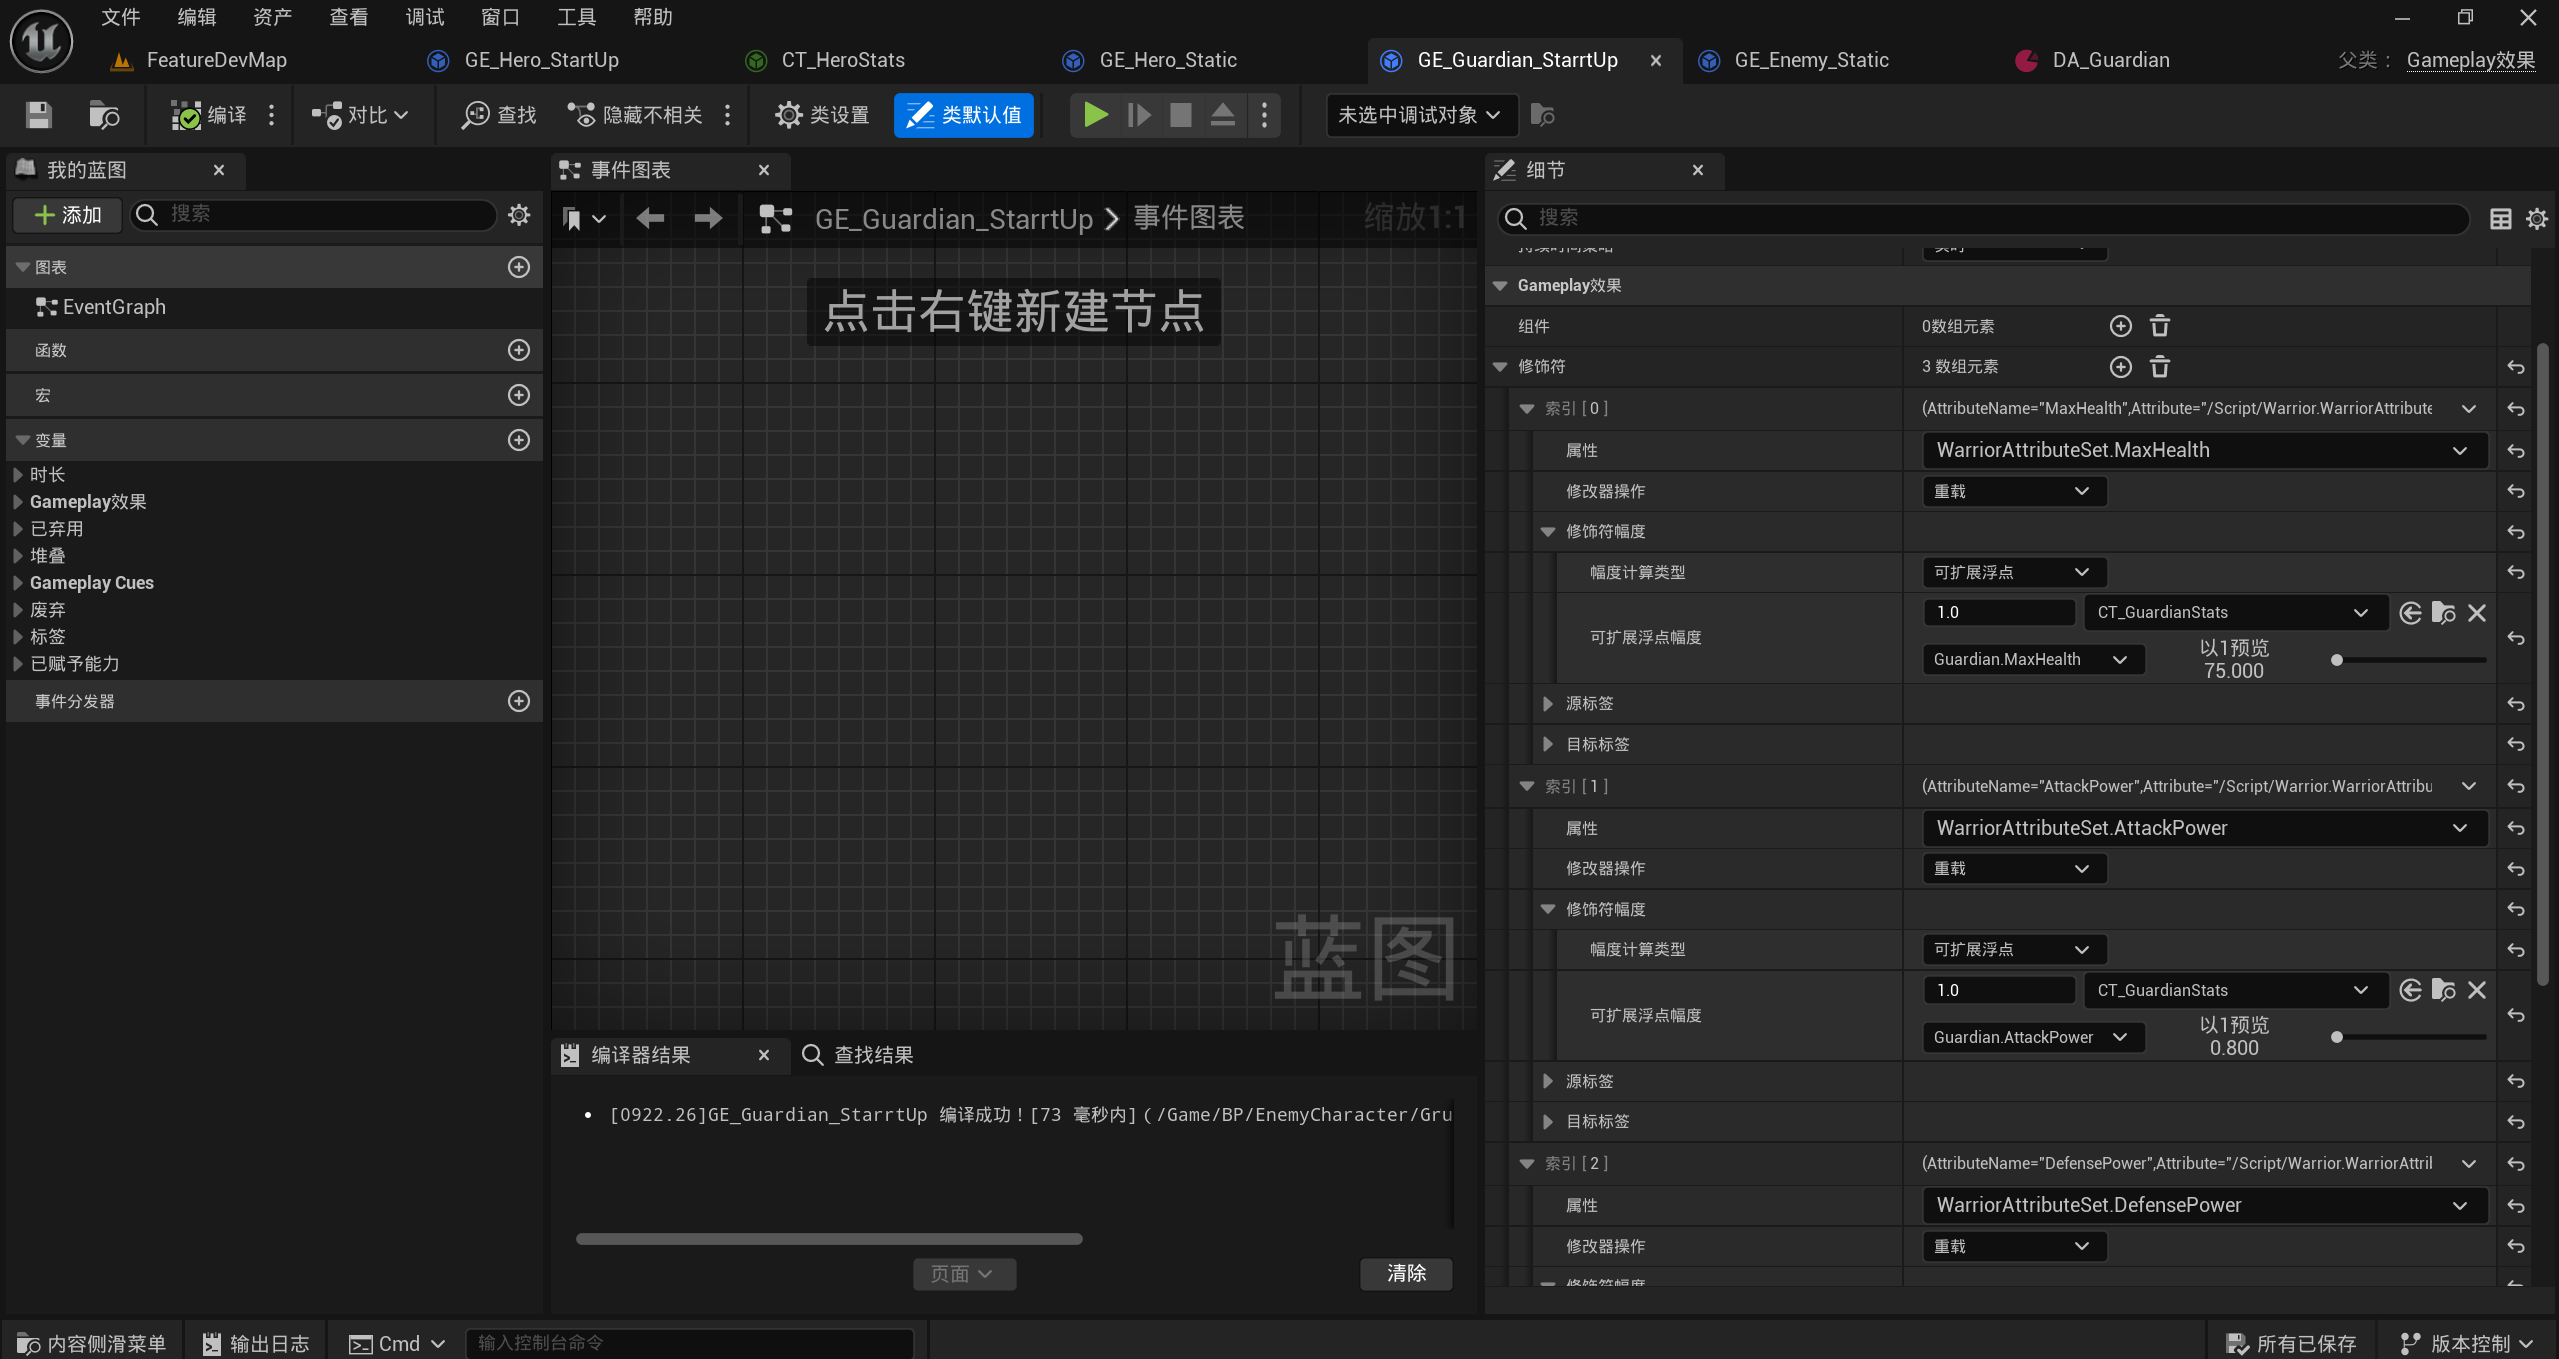Add new variable with plus icon

click(x=519, y=440)
